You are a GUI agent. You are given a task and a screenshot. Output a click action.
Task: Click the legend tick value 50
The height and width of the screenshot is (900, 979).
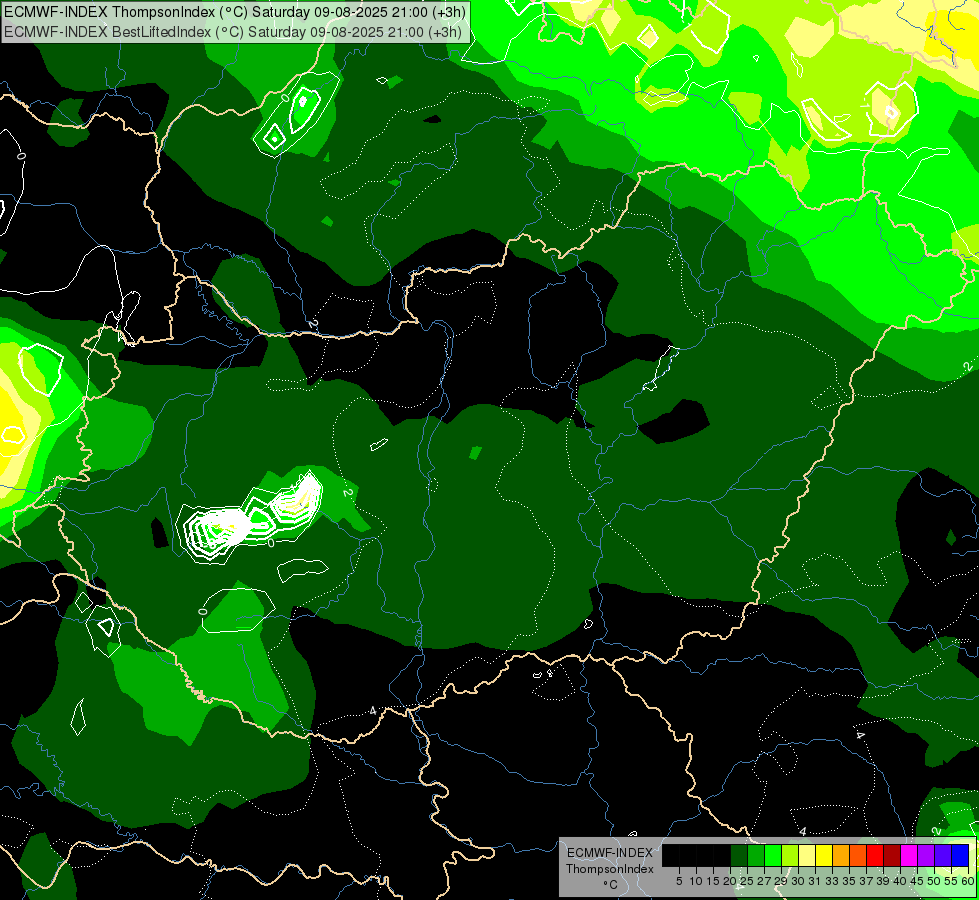(x=934, y=881)
